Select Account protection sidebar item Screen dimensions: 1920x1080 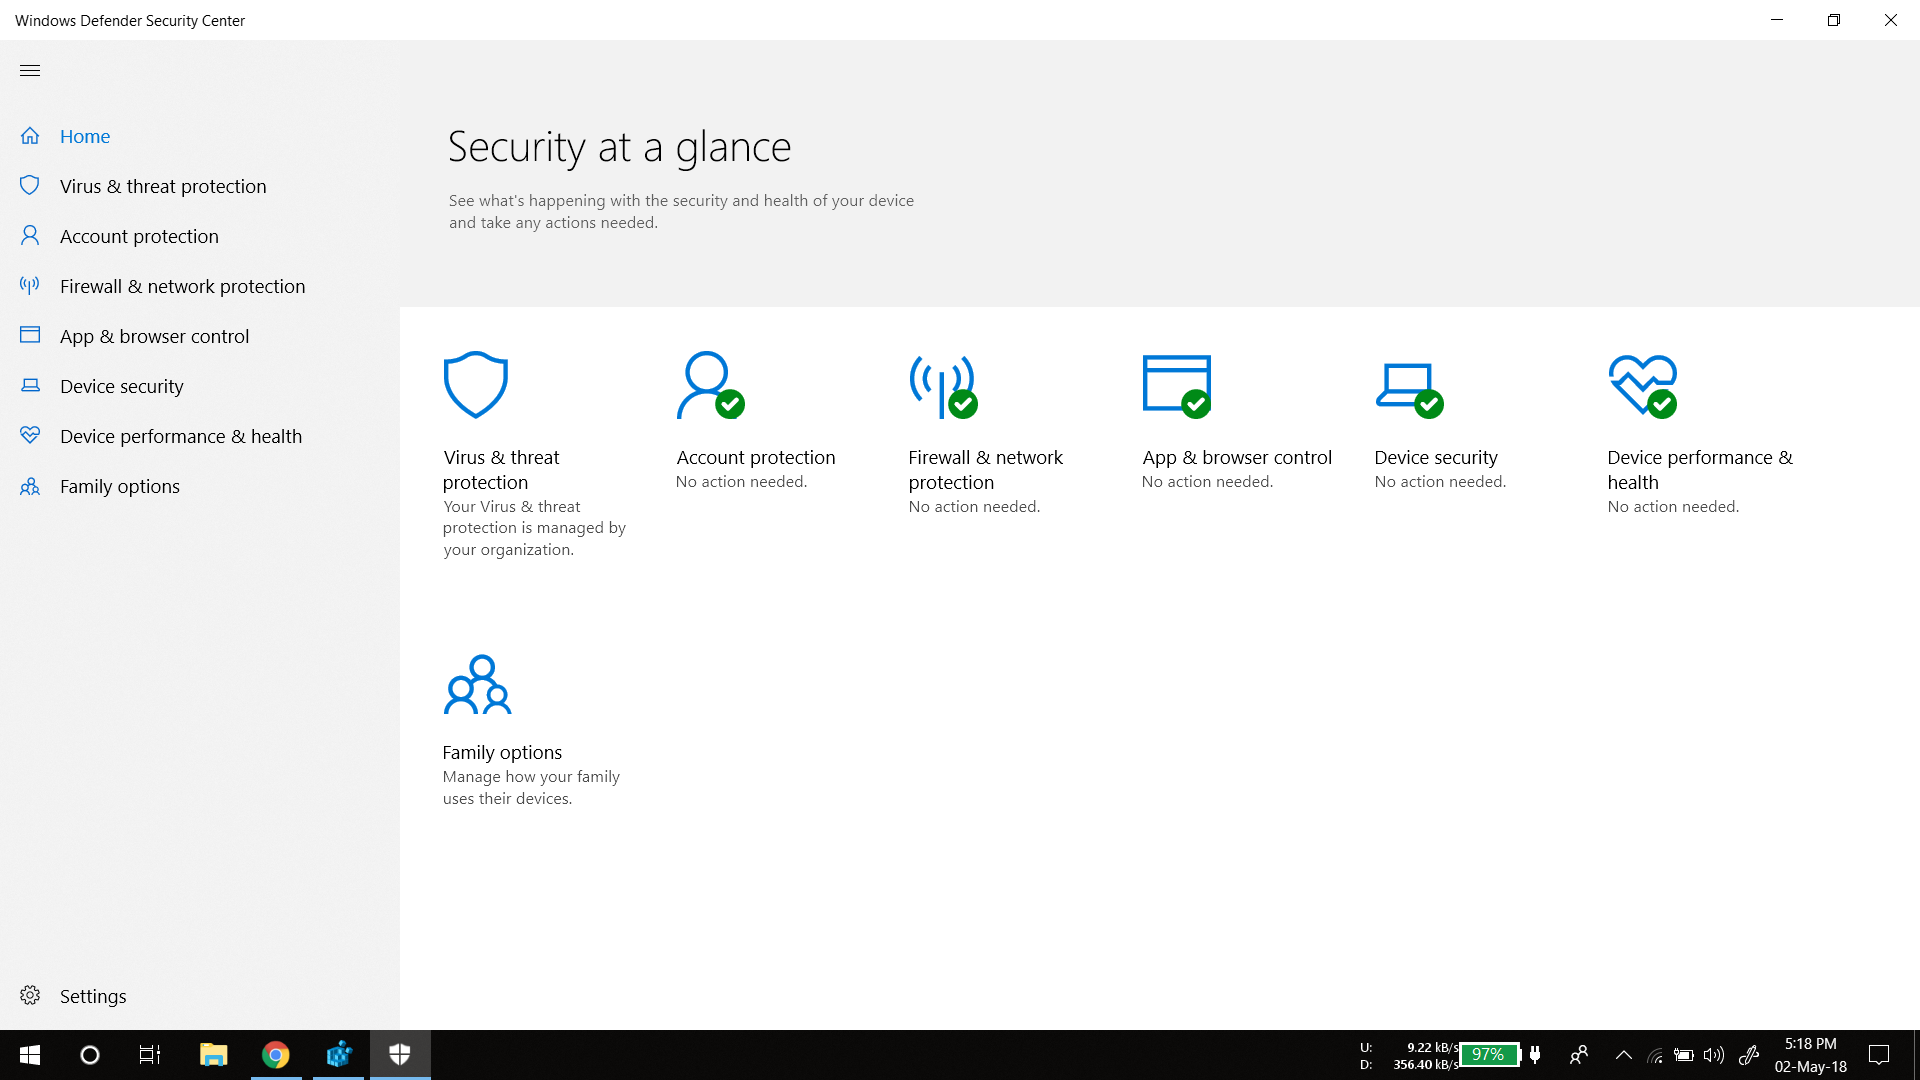tap(139, 236)
